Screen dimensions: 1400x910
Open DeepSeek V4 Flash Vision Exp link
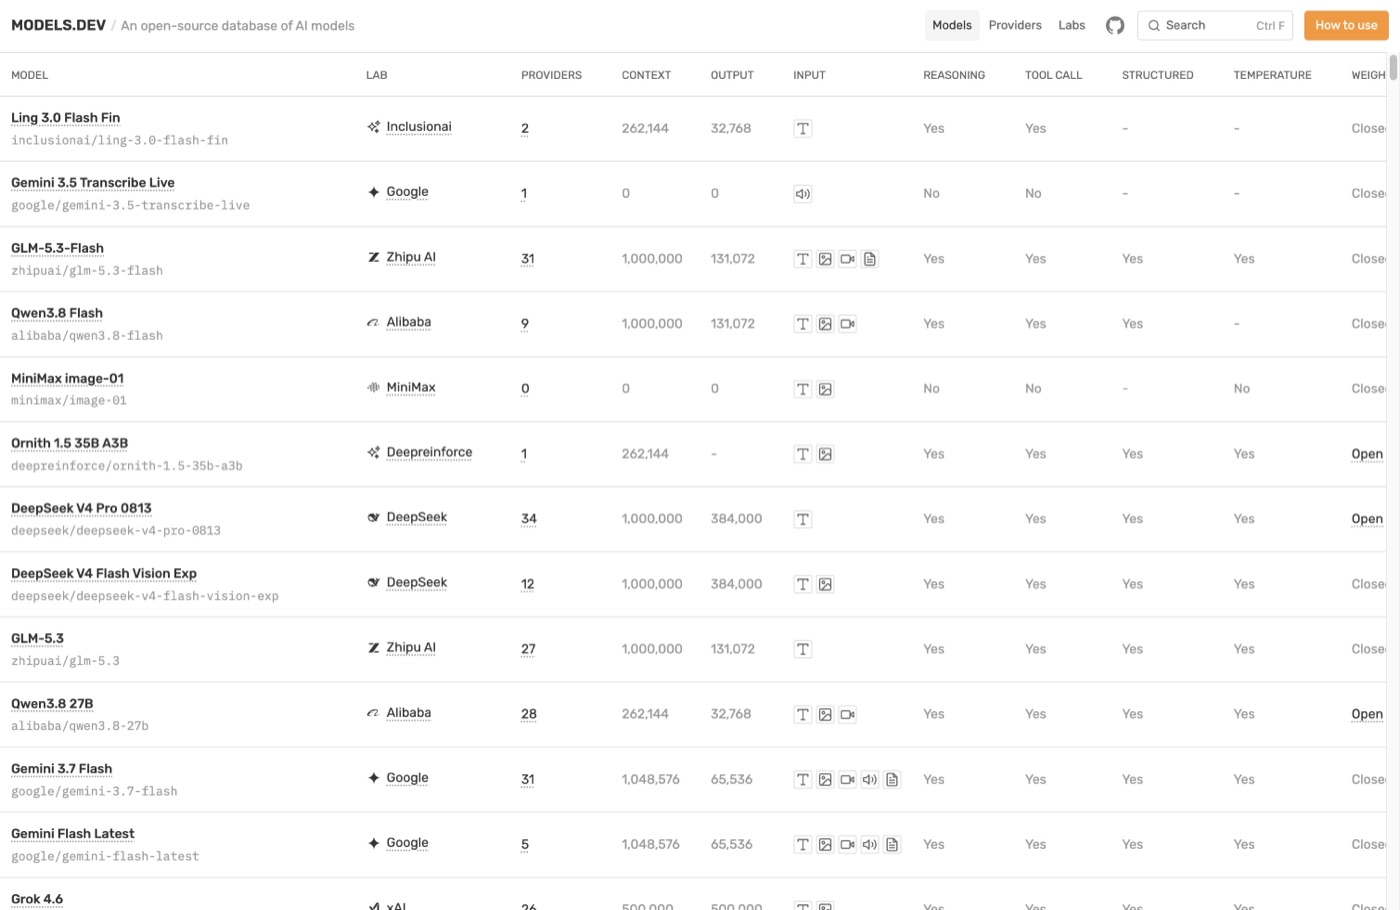coord(104,574)
